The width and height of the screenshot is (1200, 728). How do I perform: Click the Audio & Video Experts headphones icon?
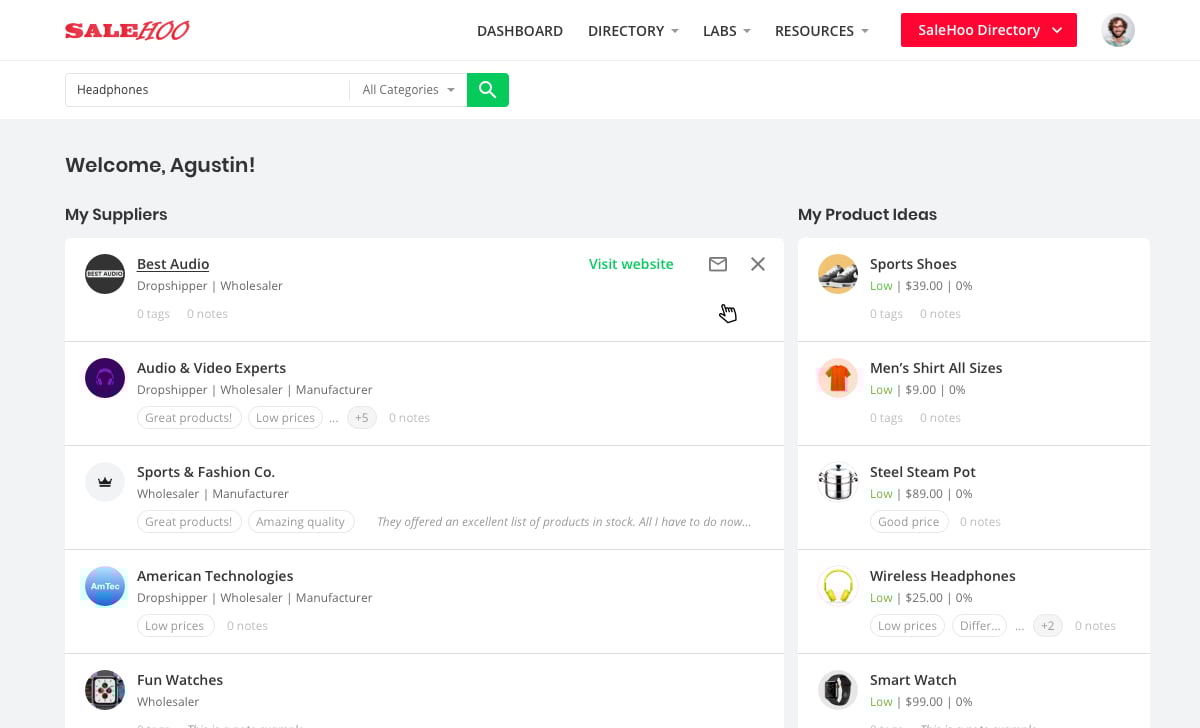(x=104, y=378)
